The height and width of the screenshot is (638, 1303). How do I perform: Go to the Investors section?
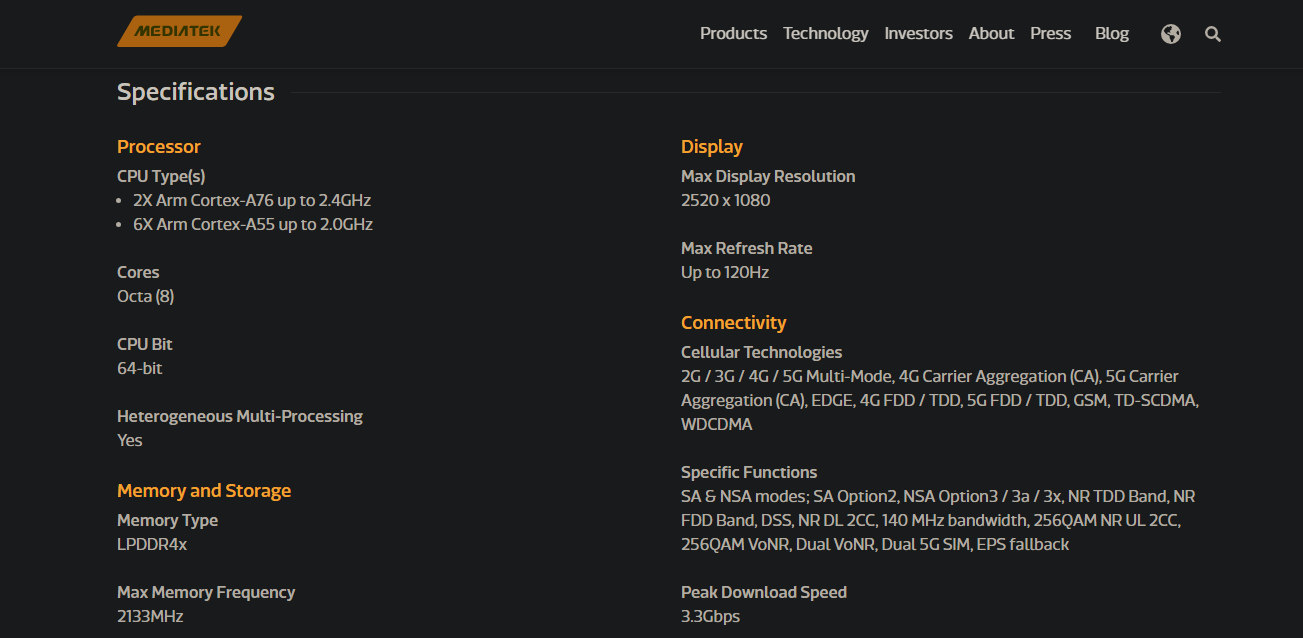[x=918, y=33]
